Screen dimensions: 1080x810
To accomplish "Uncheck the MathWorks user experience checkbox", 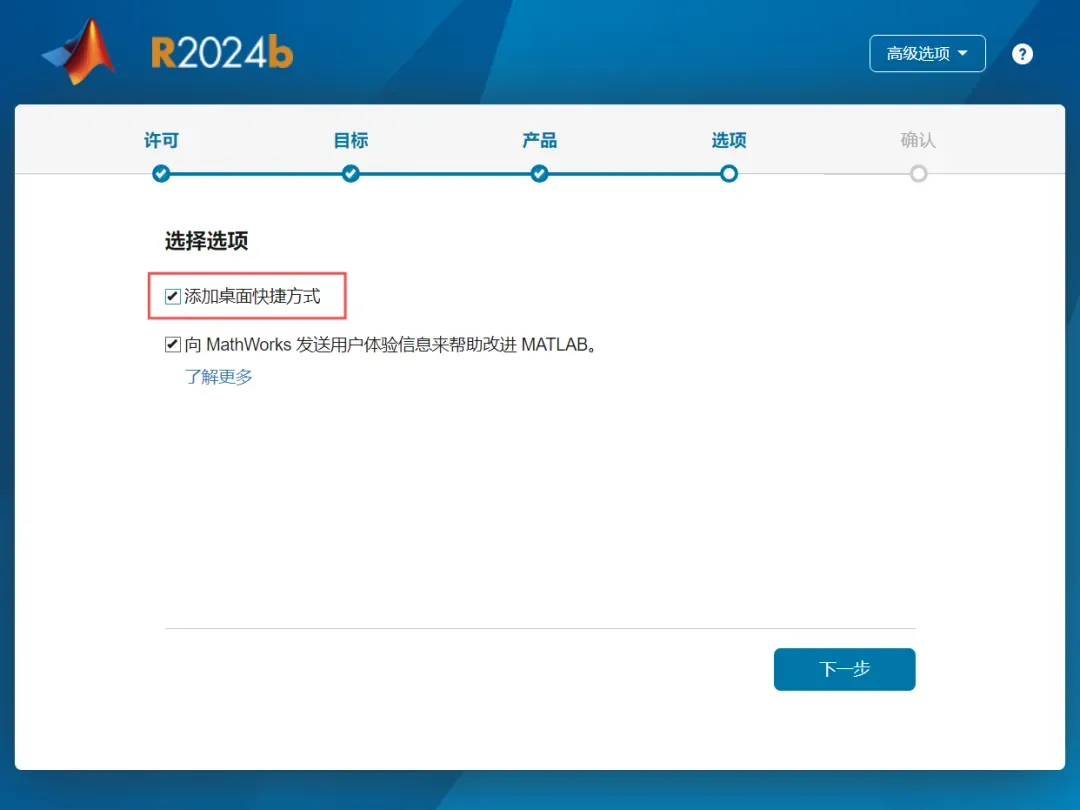I will tap(172, 344).
